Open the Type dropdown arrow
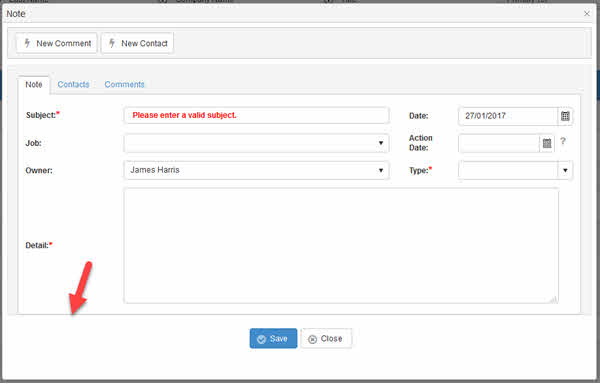Image resolution: width=600 pixels, height=384 pixels. pyautogui.click(x=565, y=170)
